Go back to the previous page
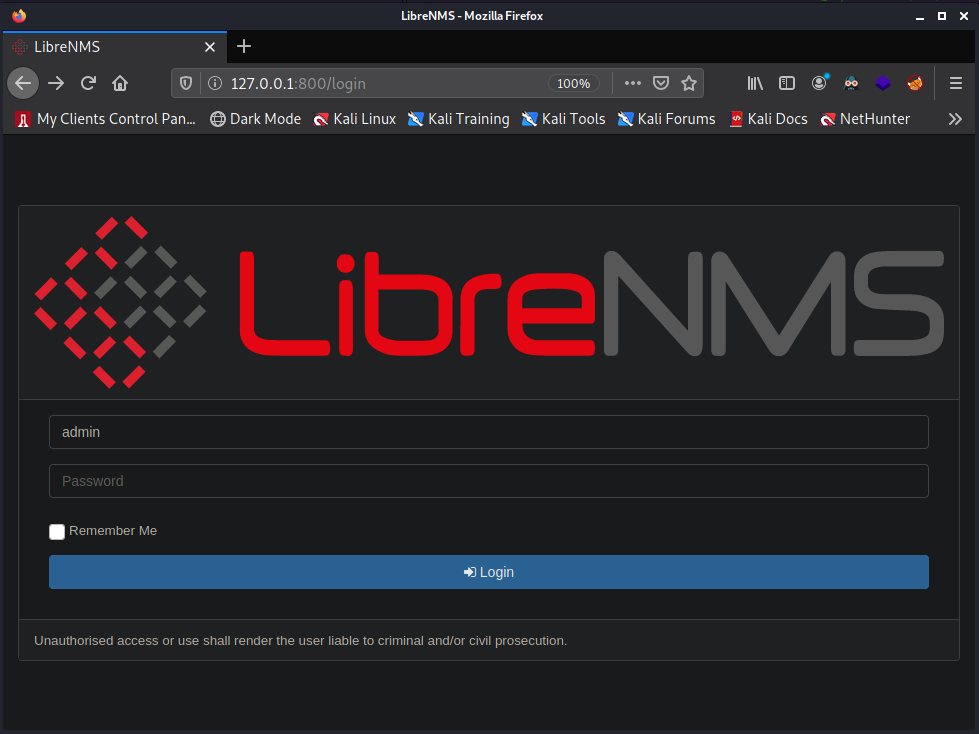Image resolution: width=979 pixels, height=734 pixels. [23, 83]
